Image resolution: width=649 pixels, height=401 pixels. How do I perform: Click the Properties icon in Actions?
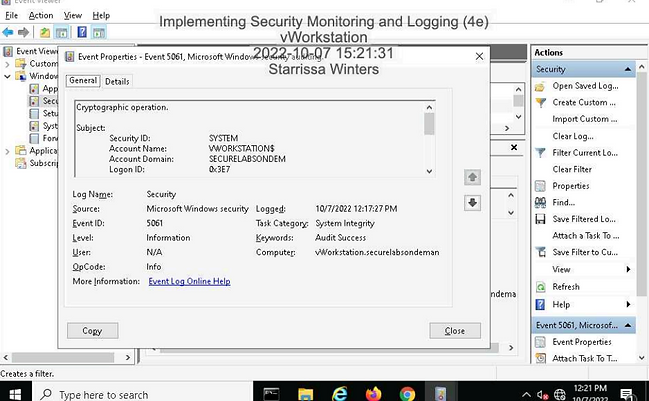click(540, 186)
